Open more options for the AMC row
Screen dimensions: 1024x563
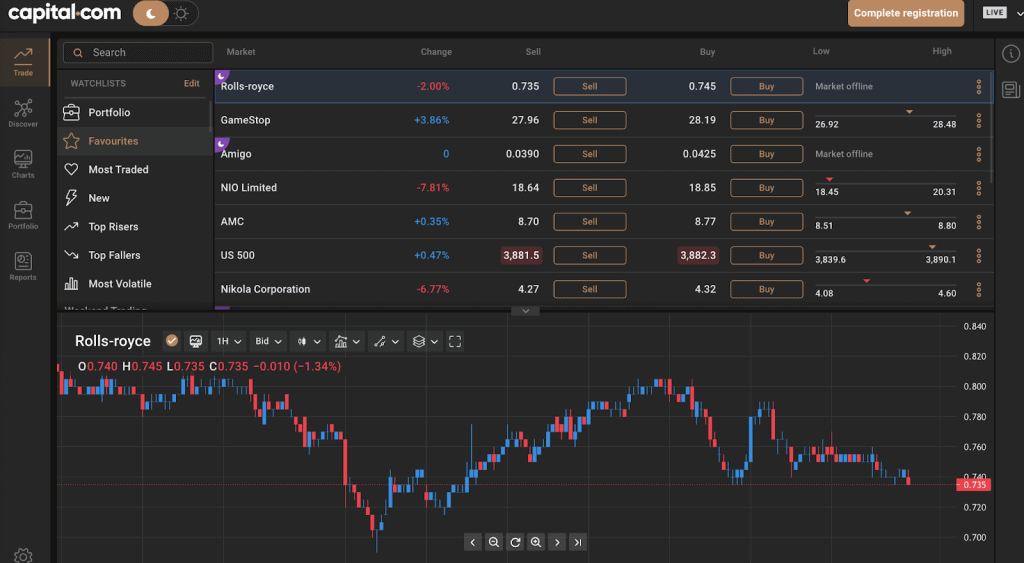978,222
